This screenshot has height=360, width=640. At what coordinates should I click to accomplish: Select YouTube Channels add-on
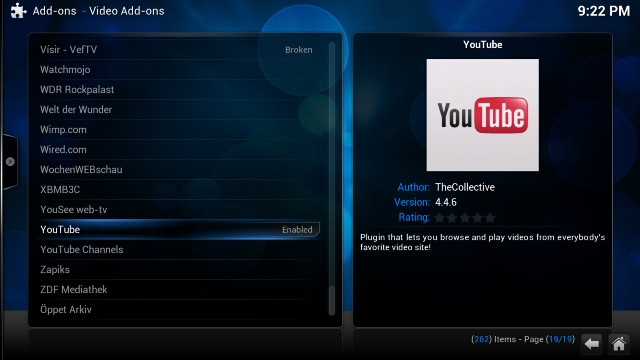[x=180, y=249]
